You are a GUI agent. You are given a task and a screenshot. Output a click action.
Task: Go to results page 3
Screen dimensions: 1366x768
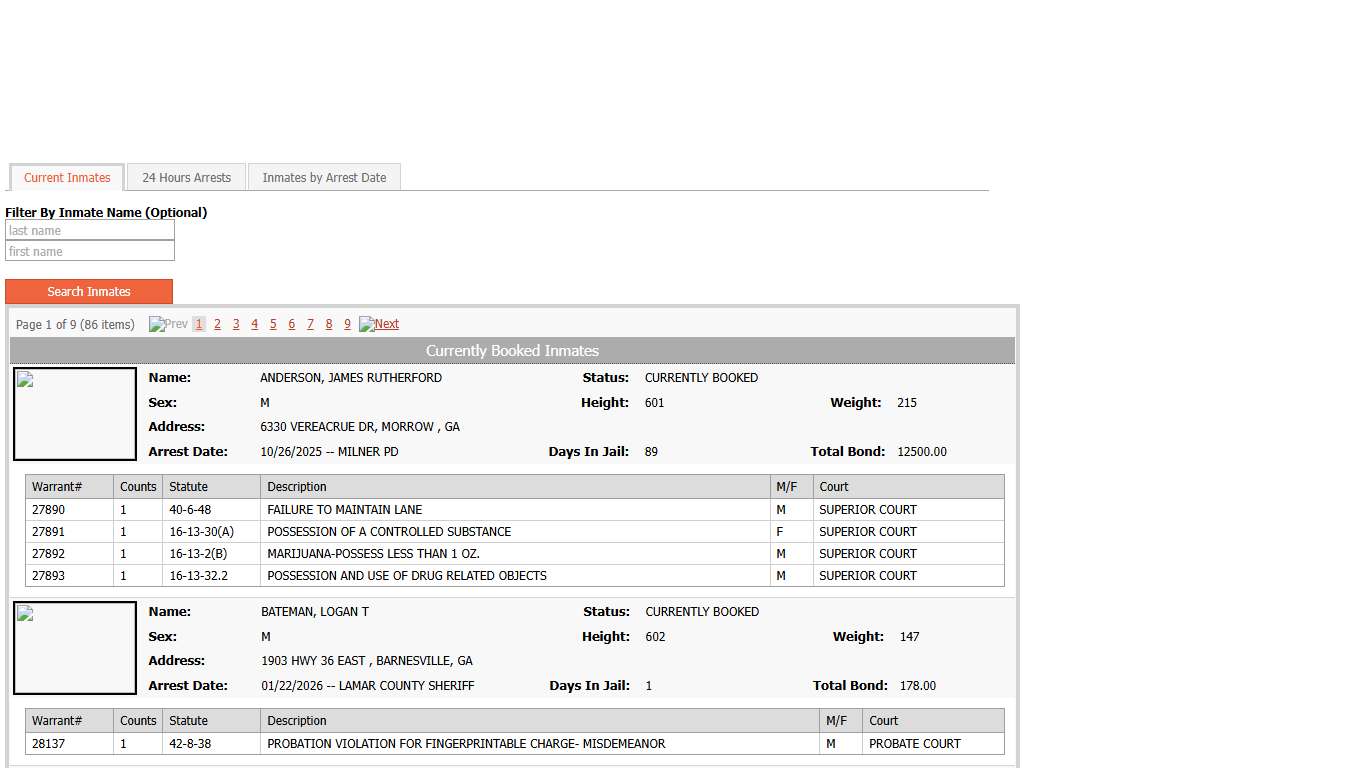click(x=236, y=324)
